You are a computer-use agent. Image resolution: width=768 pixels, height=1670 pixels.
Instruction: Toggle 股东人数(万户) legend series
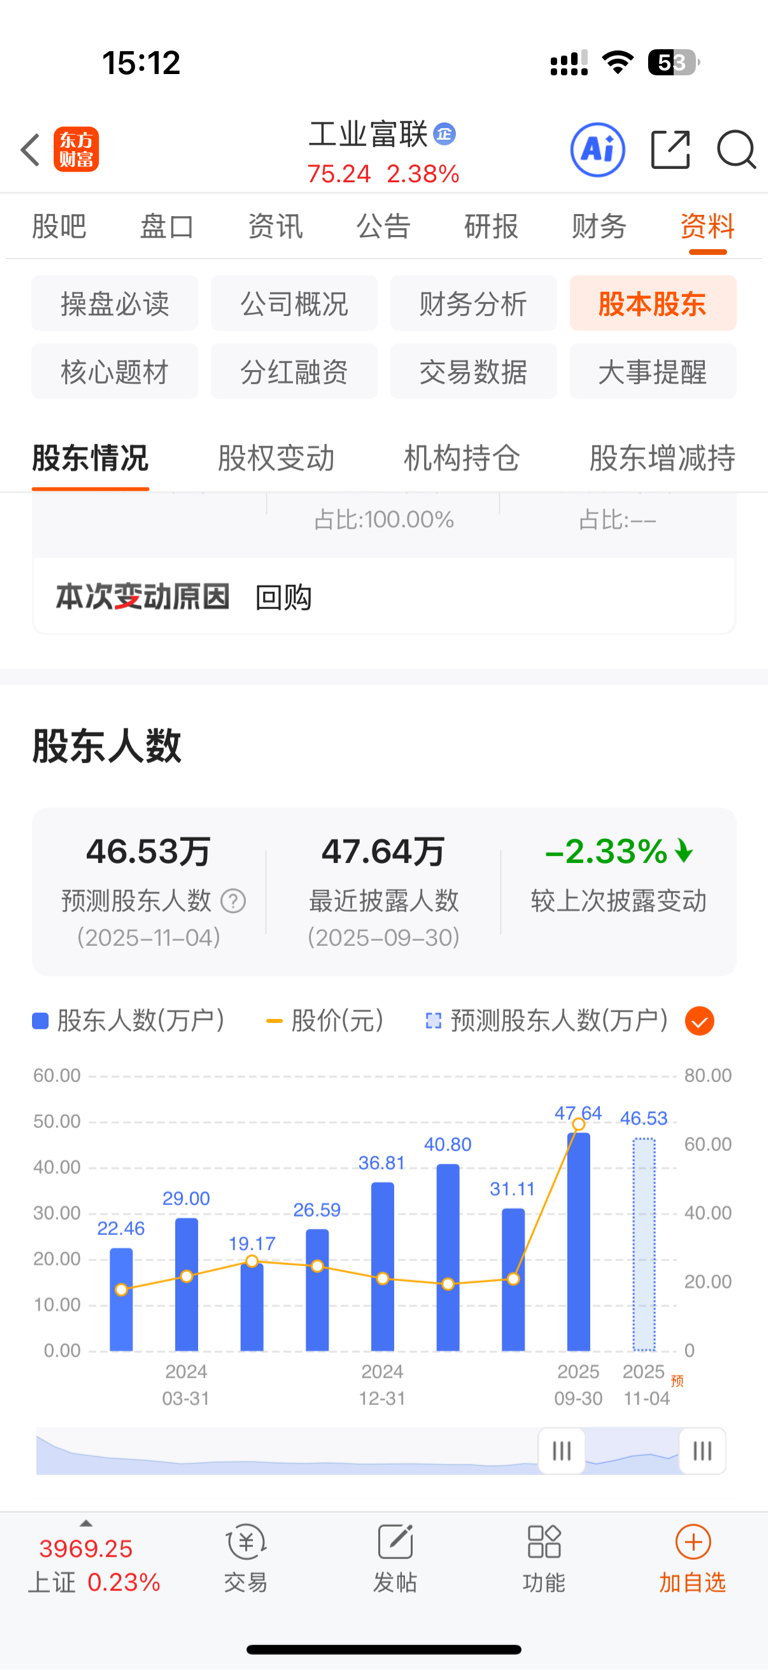coord(129,1020)
